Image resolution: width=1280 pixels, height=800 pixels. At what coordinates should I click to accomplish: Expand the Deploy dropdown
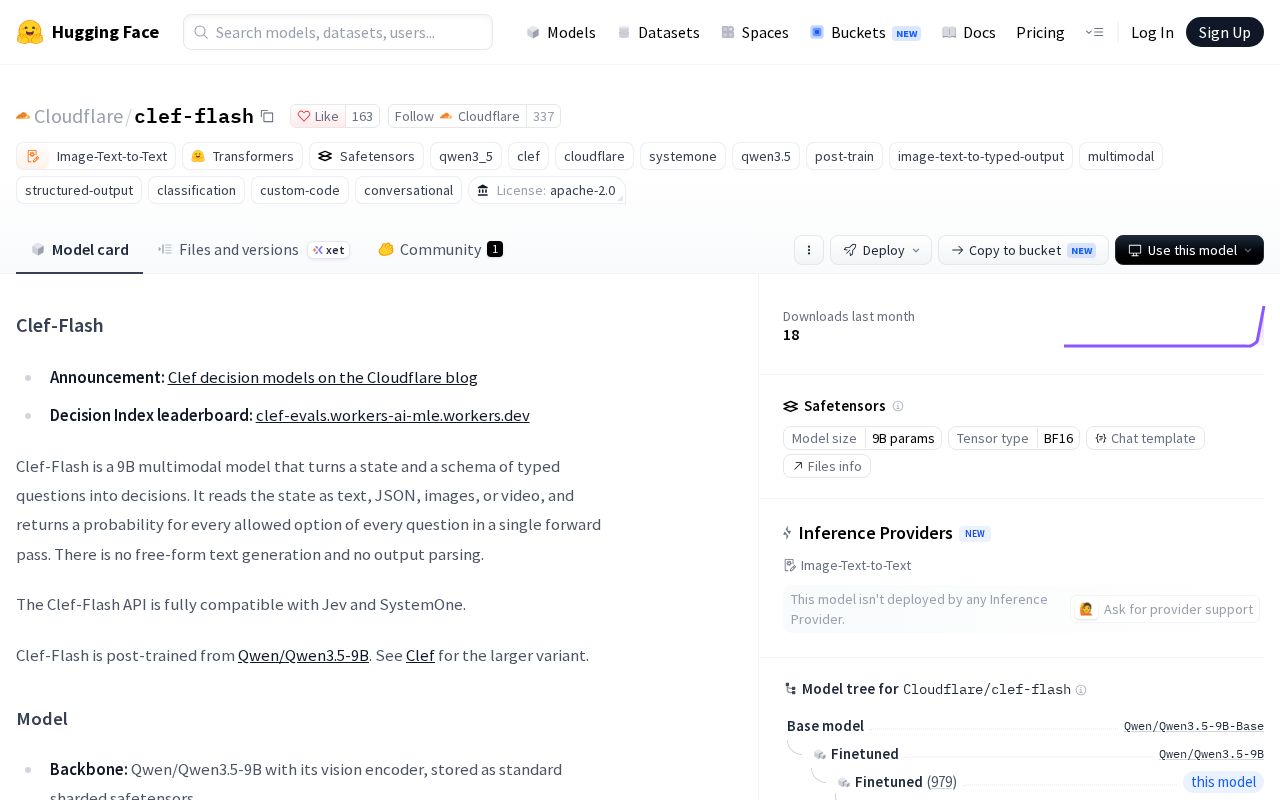pos(881,250)
